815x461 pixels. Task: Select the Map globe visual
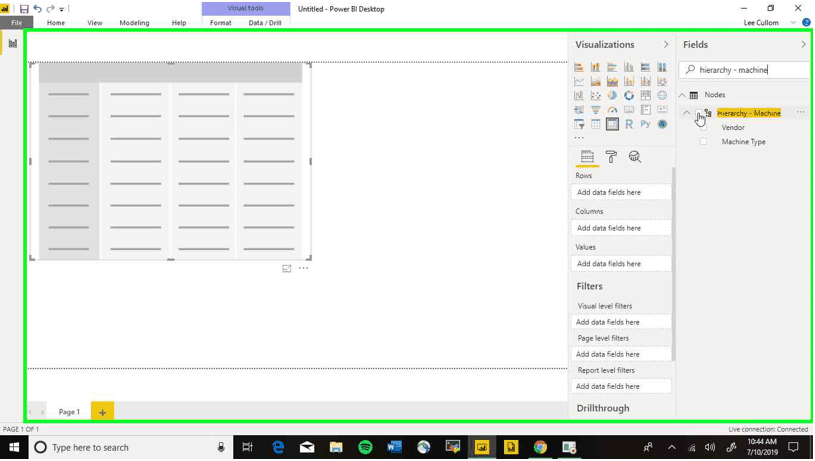[662, 95]
